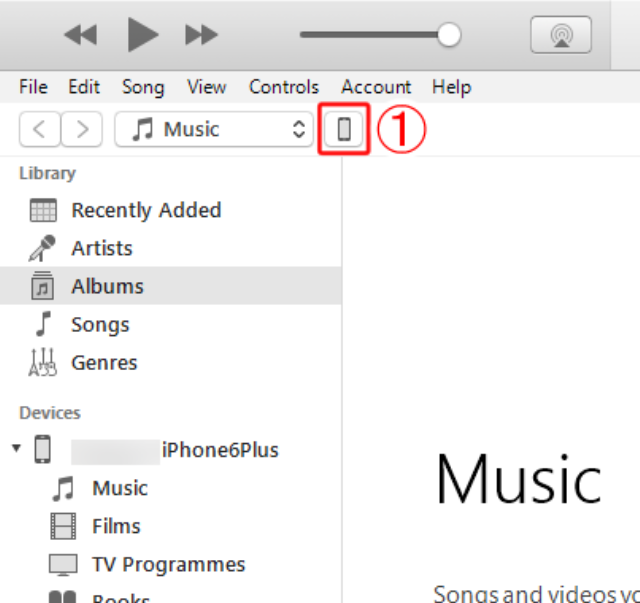Show Artists in the library sidebar
The width and height of the screenshot is (640, 603).
(171, 248)
